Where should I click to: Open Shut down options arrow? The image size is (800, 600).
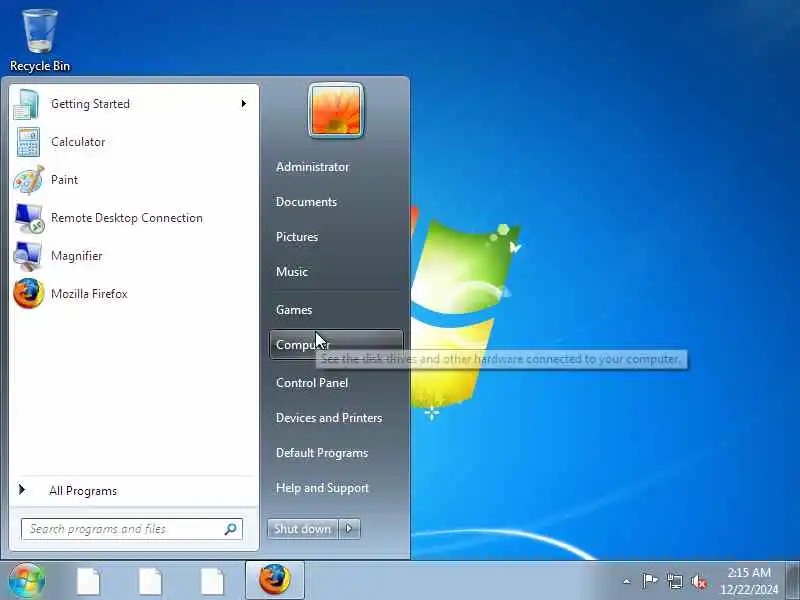349,529
